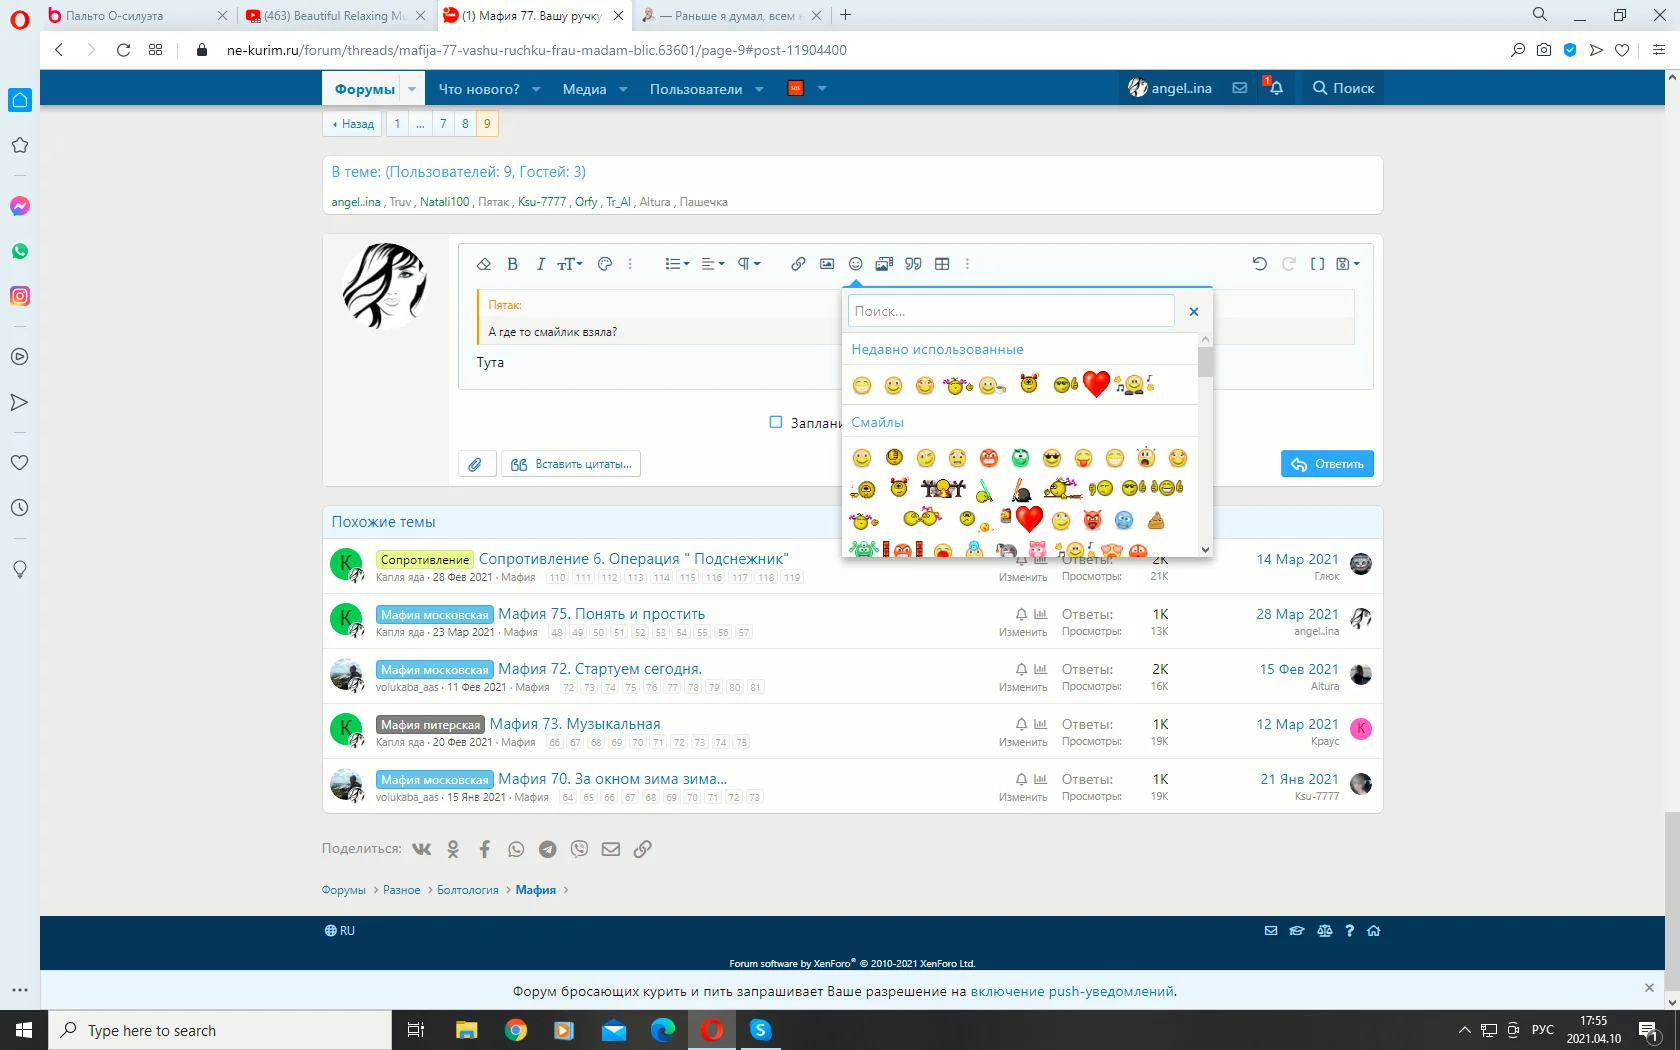Open the Windows Start menu
The height and width of the screenshot is (1050, 1680).
point(24,1030)
